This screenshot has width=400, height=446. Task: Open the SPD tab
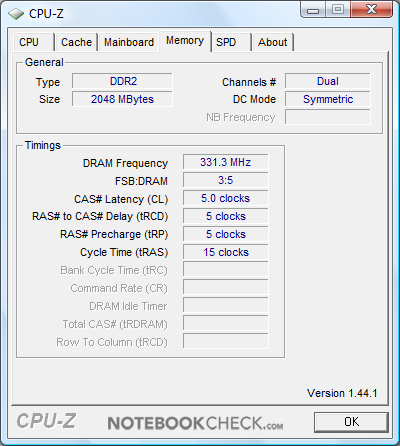[231, 42]
